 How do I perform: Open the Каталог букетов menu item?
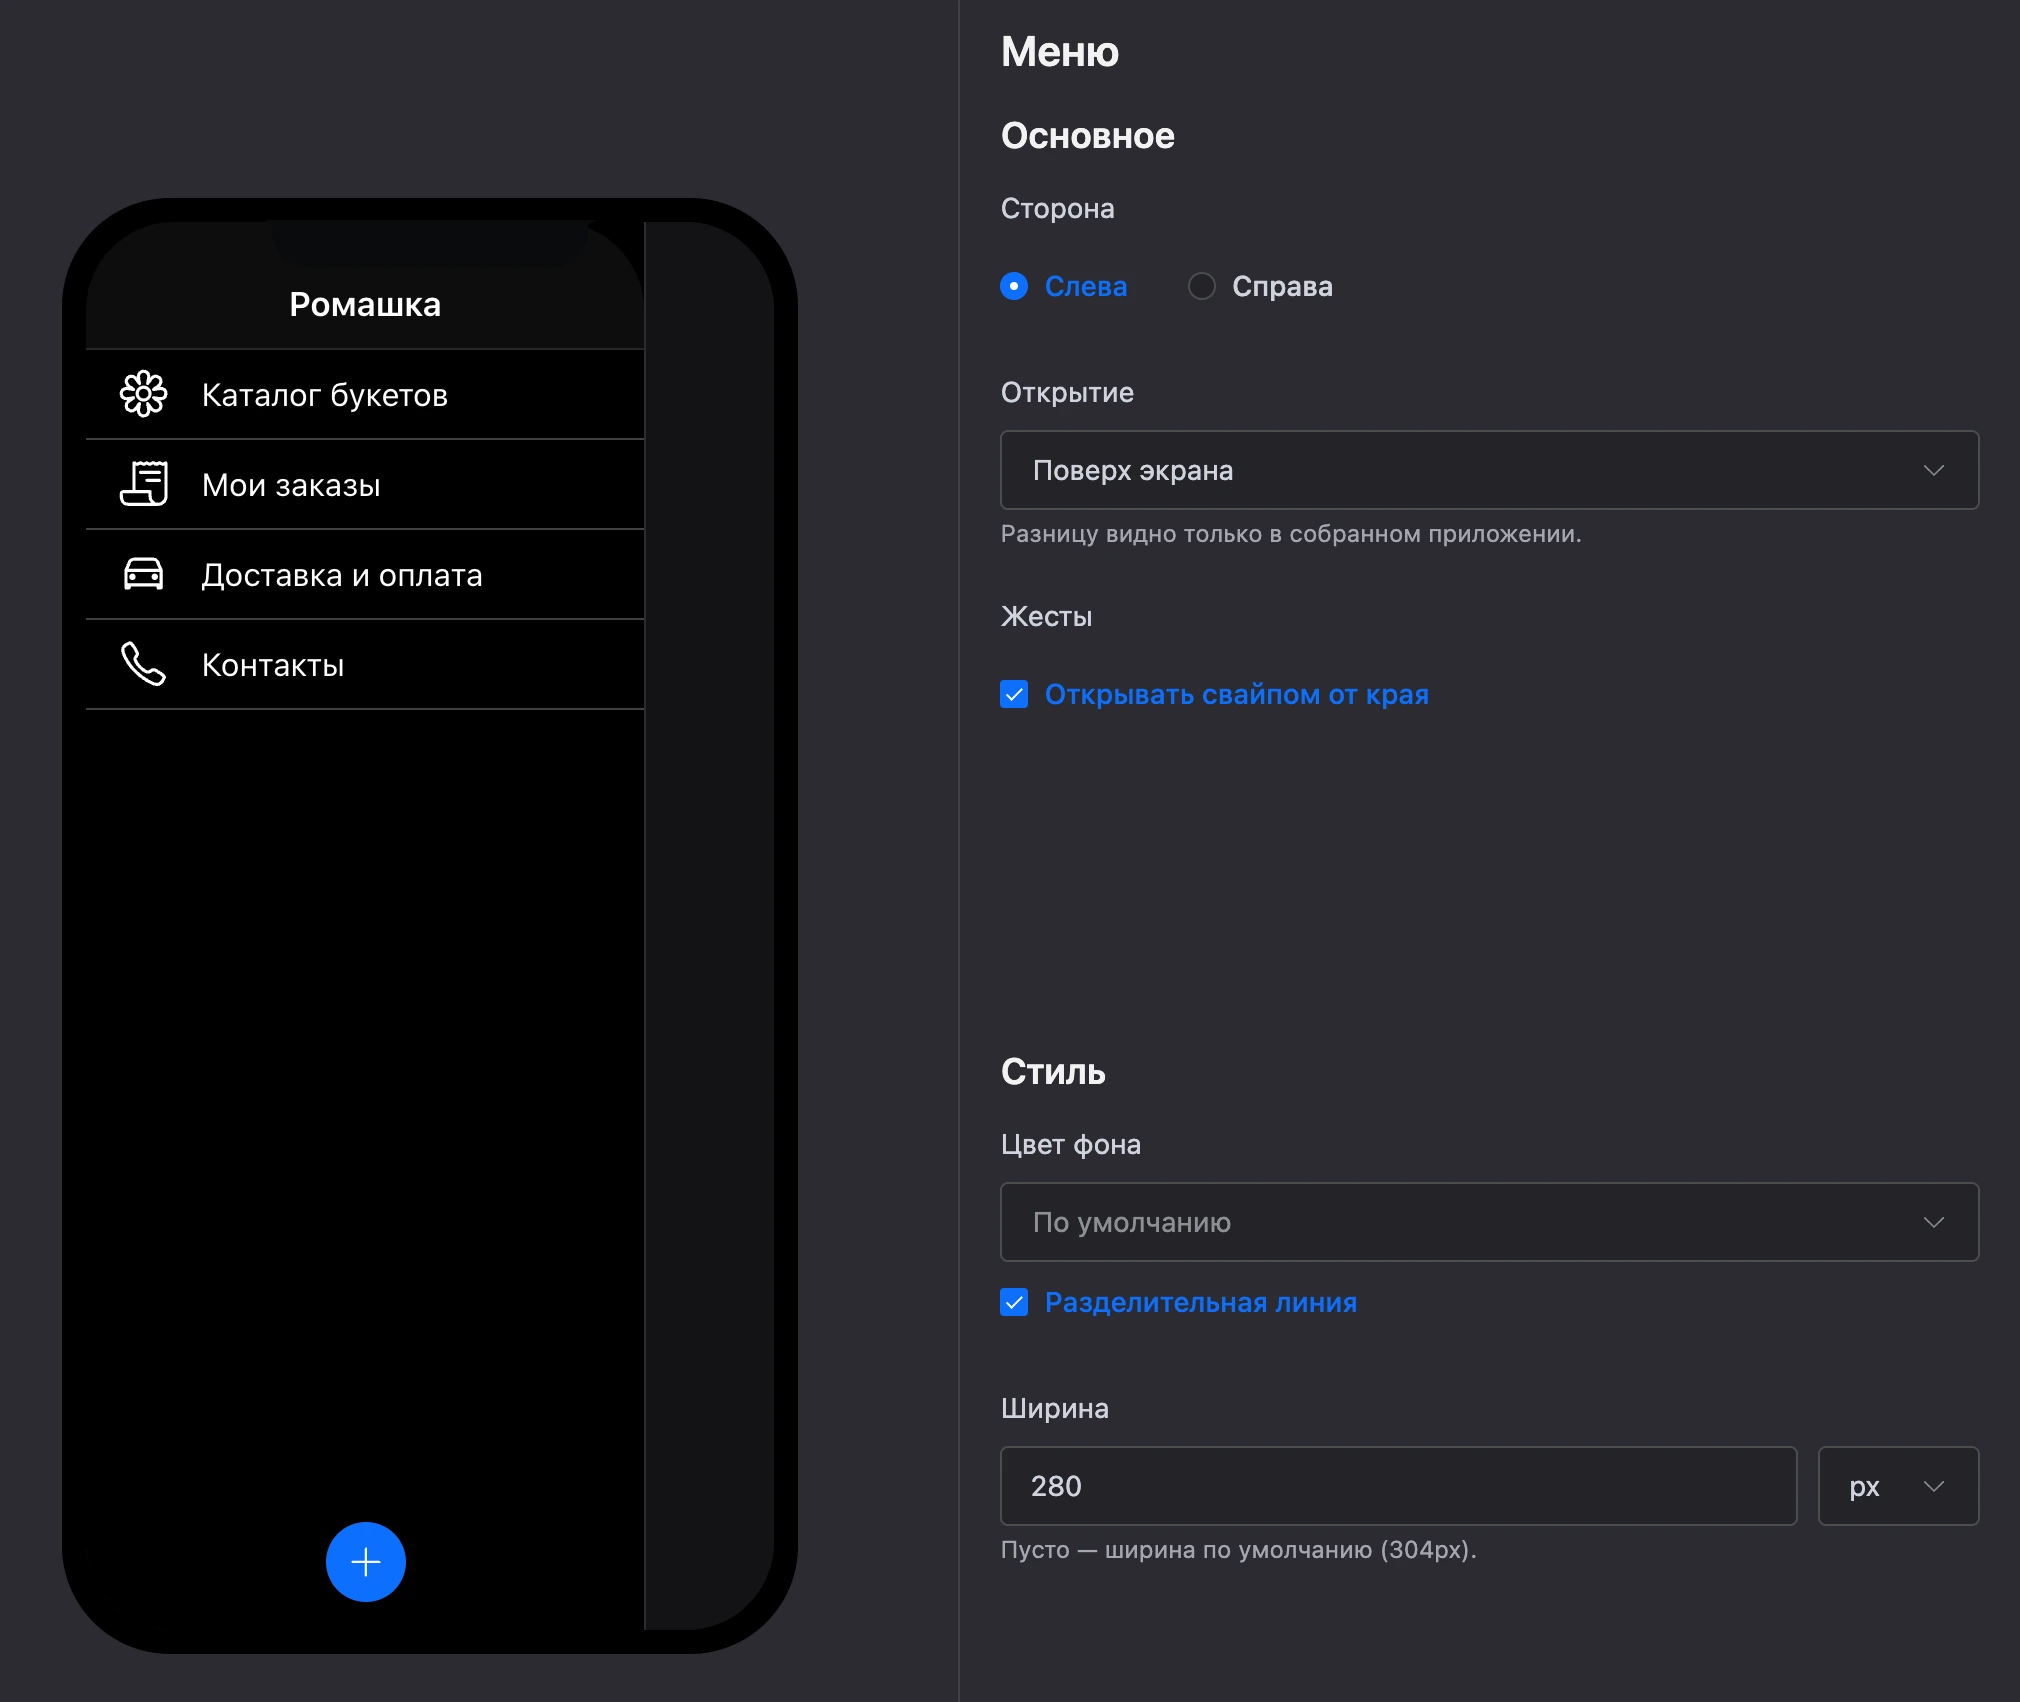click(365, 394)
